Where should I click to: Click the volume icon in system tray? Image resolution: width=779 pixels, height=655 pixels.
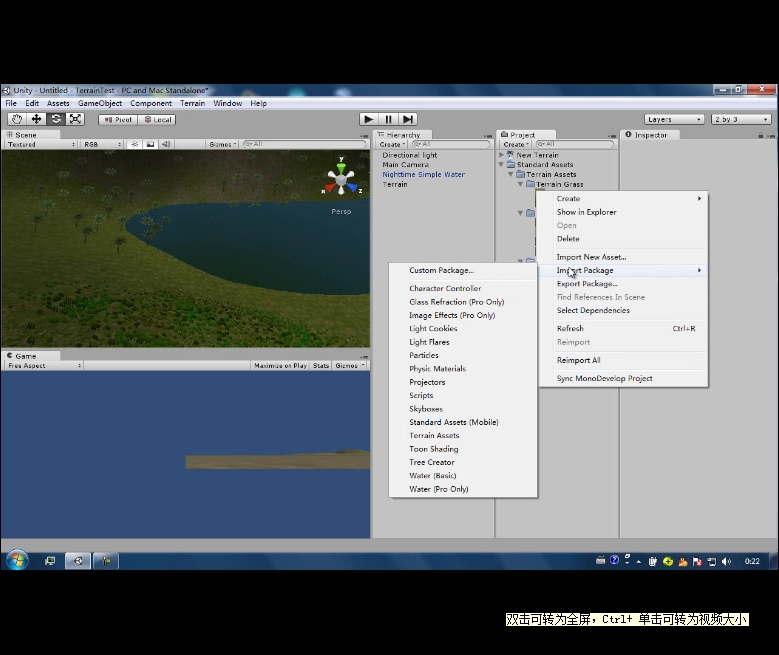[x=726, y=561]
